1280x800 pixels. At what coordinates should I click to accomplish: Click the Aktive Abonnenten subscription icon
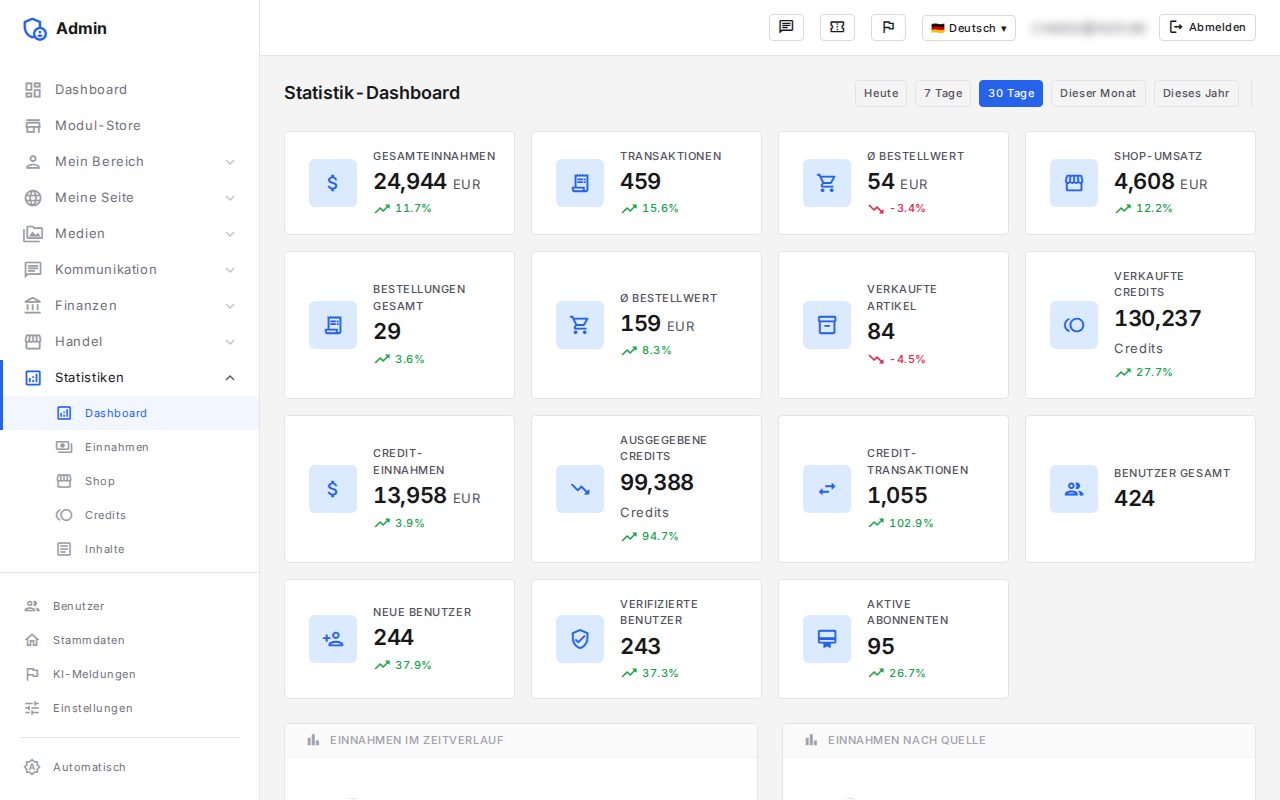coord(827,639)
